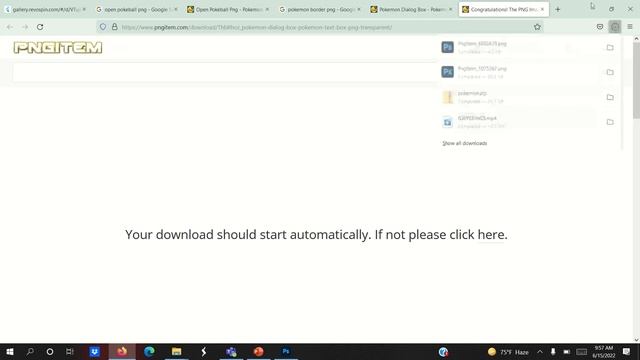Viewport: 640px width, 360px height.
Task: Show folder for the zip download
Action: 610,97
